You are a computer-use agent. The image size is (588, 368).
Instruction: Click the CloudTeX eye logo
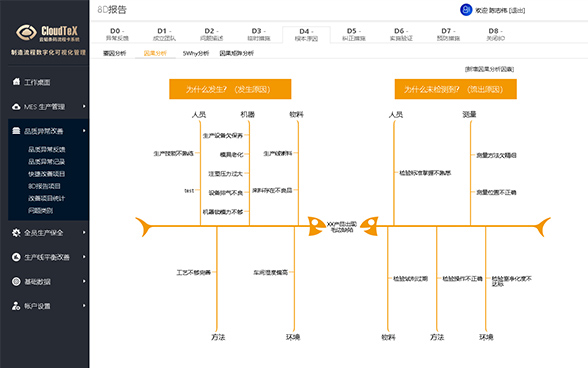point(26,33)
